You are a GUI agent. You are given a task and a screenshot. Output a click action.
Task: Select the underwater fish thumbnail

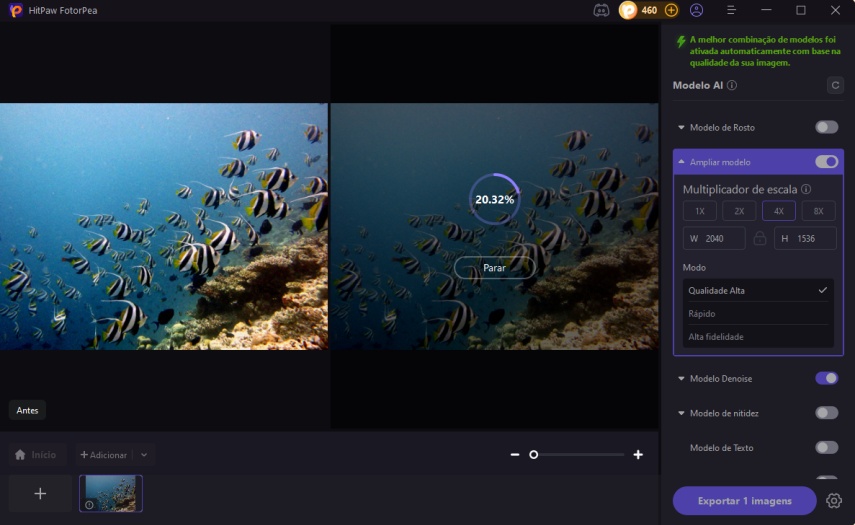pyautogui.click(x=111, y=493)
